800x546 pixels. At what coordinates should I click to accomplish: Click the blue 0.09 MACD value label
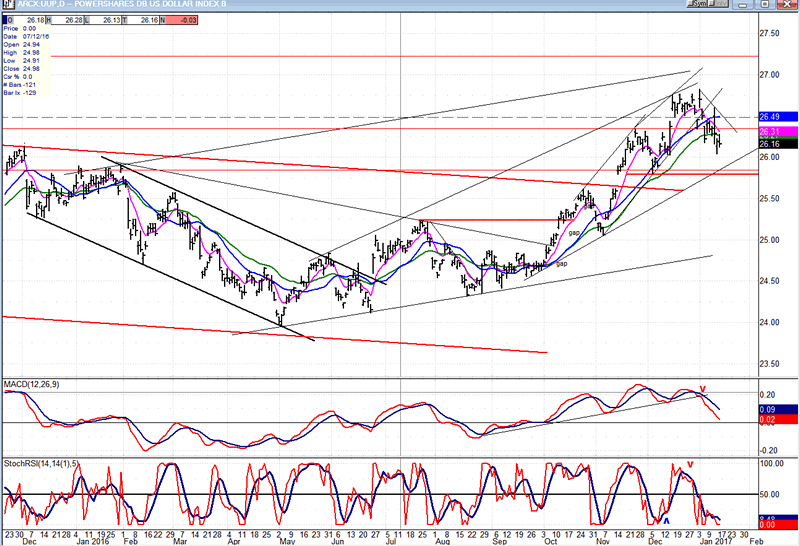coord(769,409)
